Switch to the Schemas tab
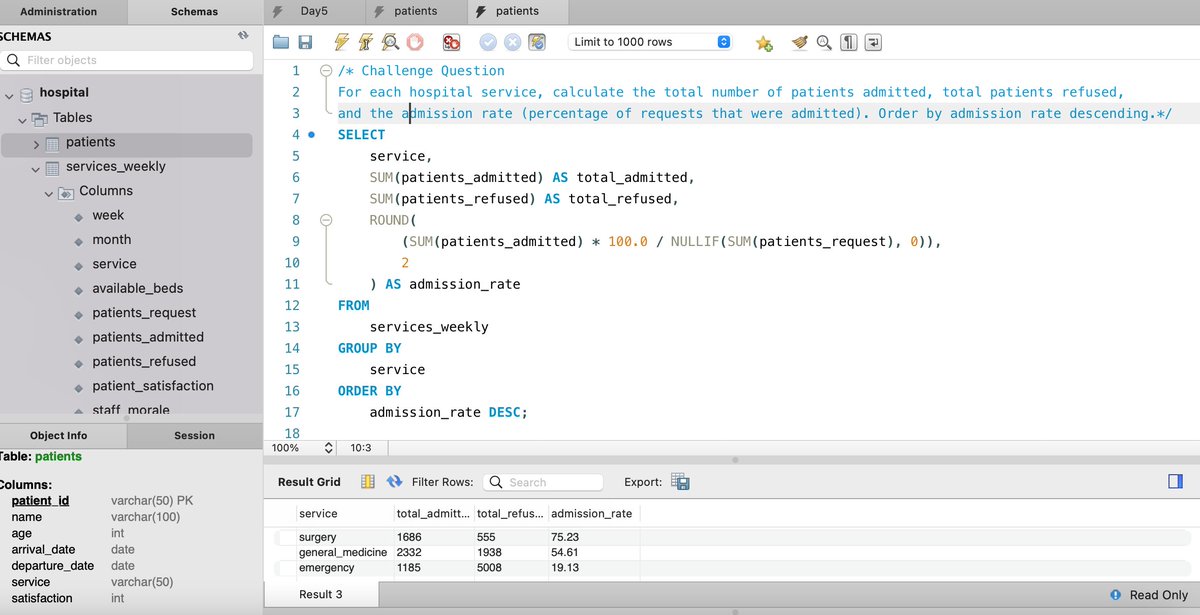 coord(194,12)
